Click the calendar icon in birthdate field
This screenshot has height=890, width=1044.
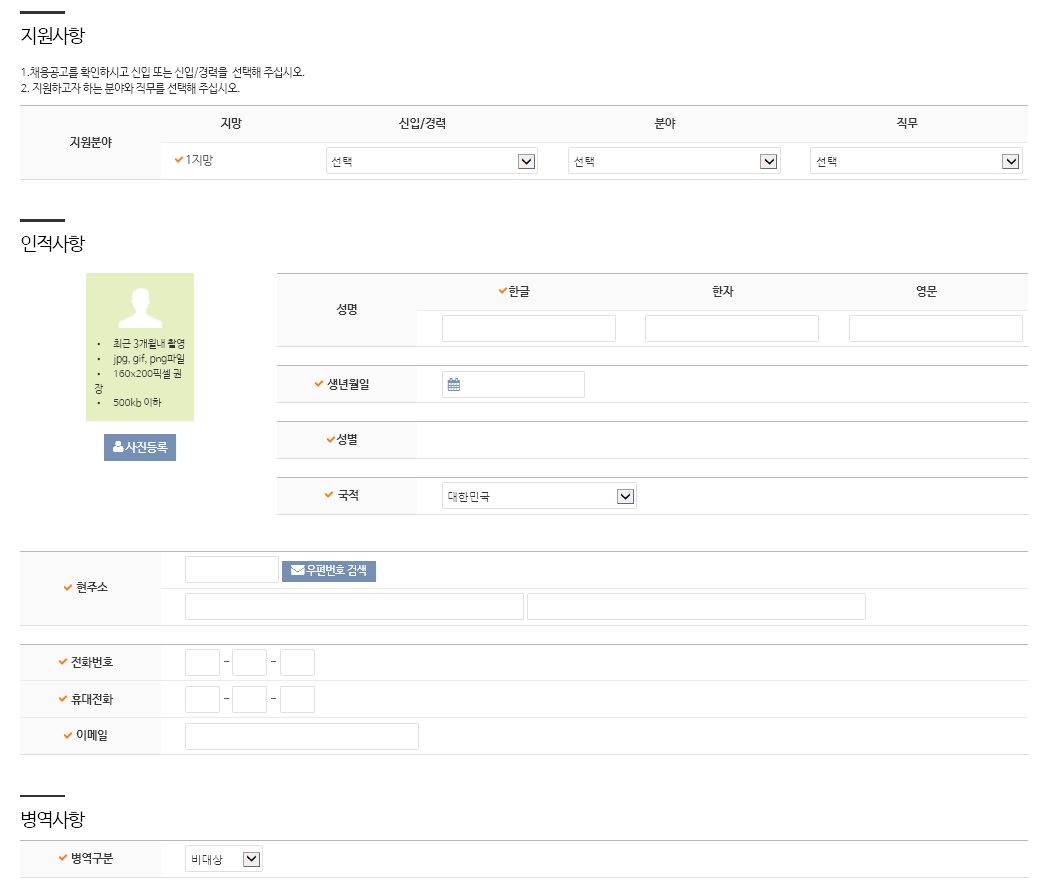(x=454, y=385)
